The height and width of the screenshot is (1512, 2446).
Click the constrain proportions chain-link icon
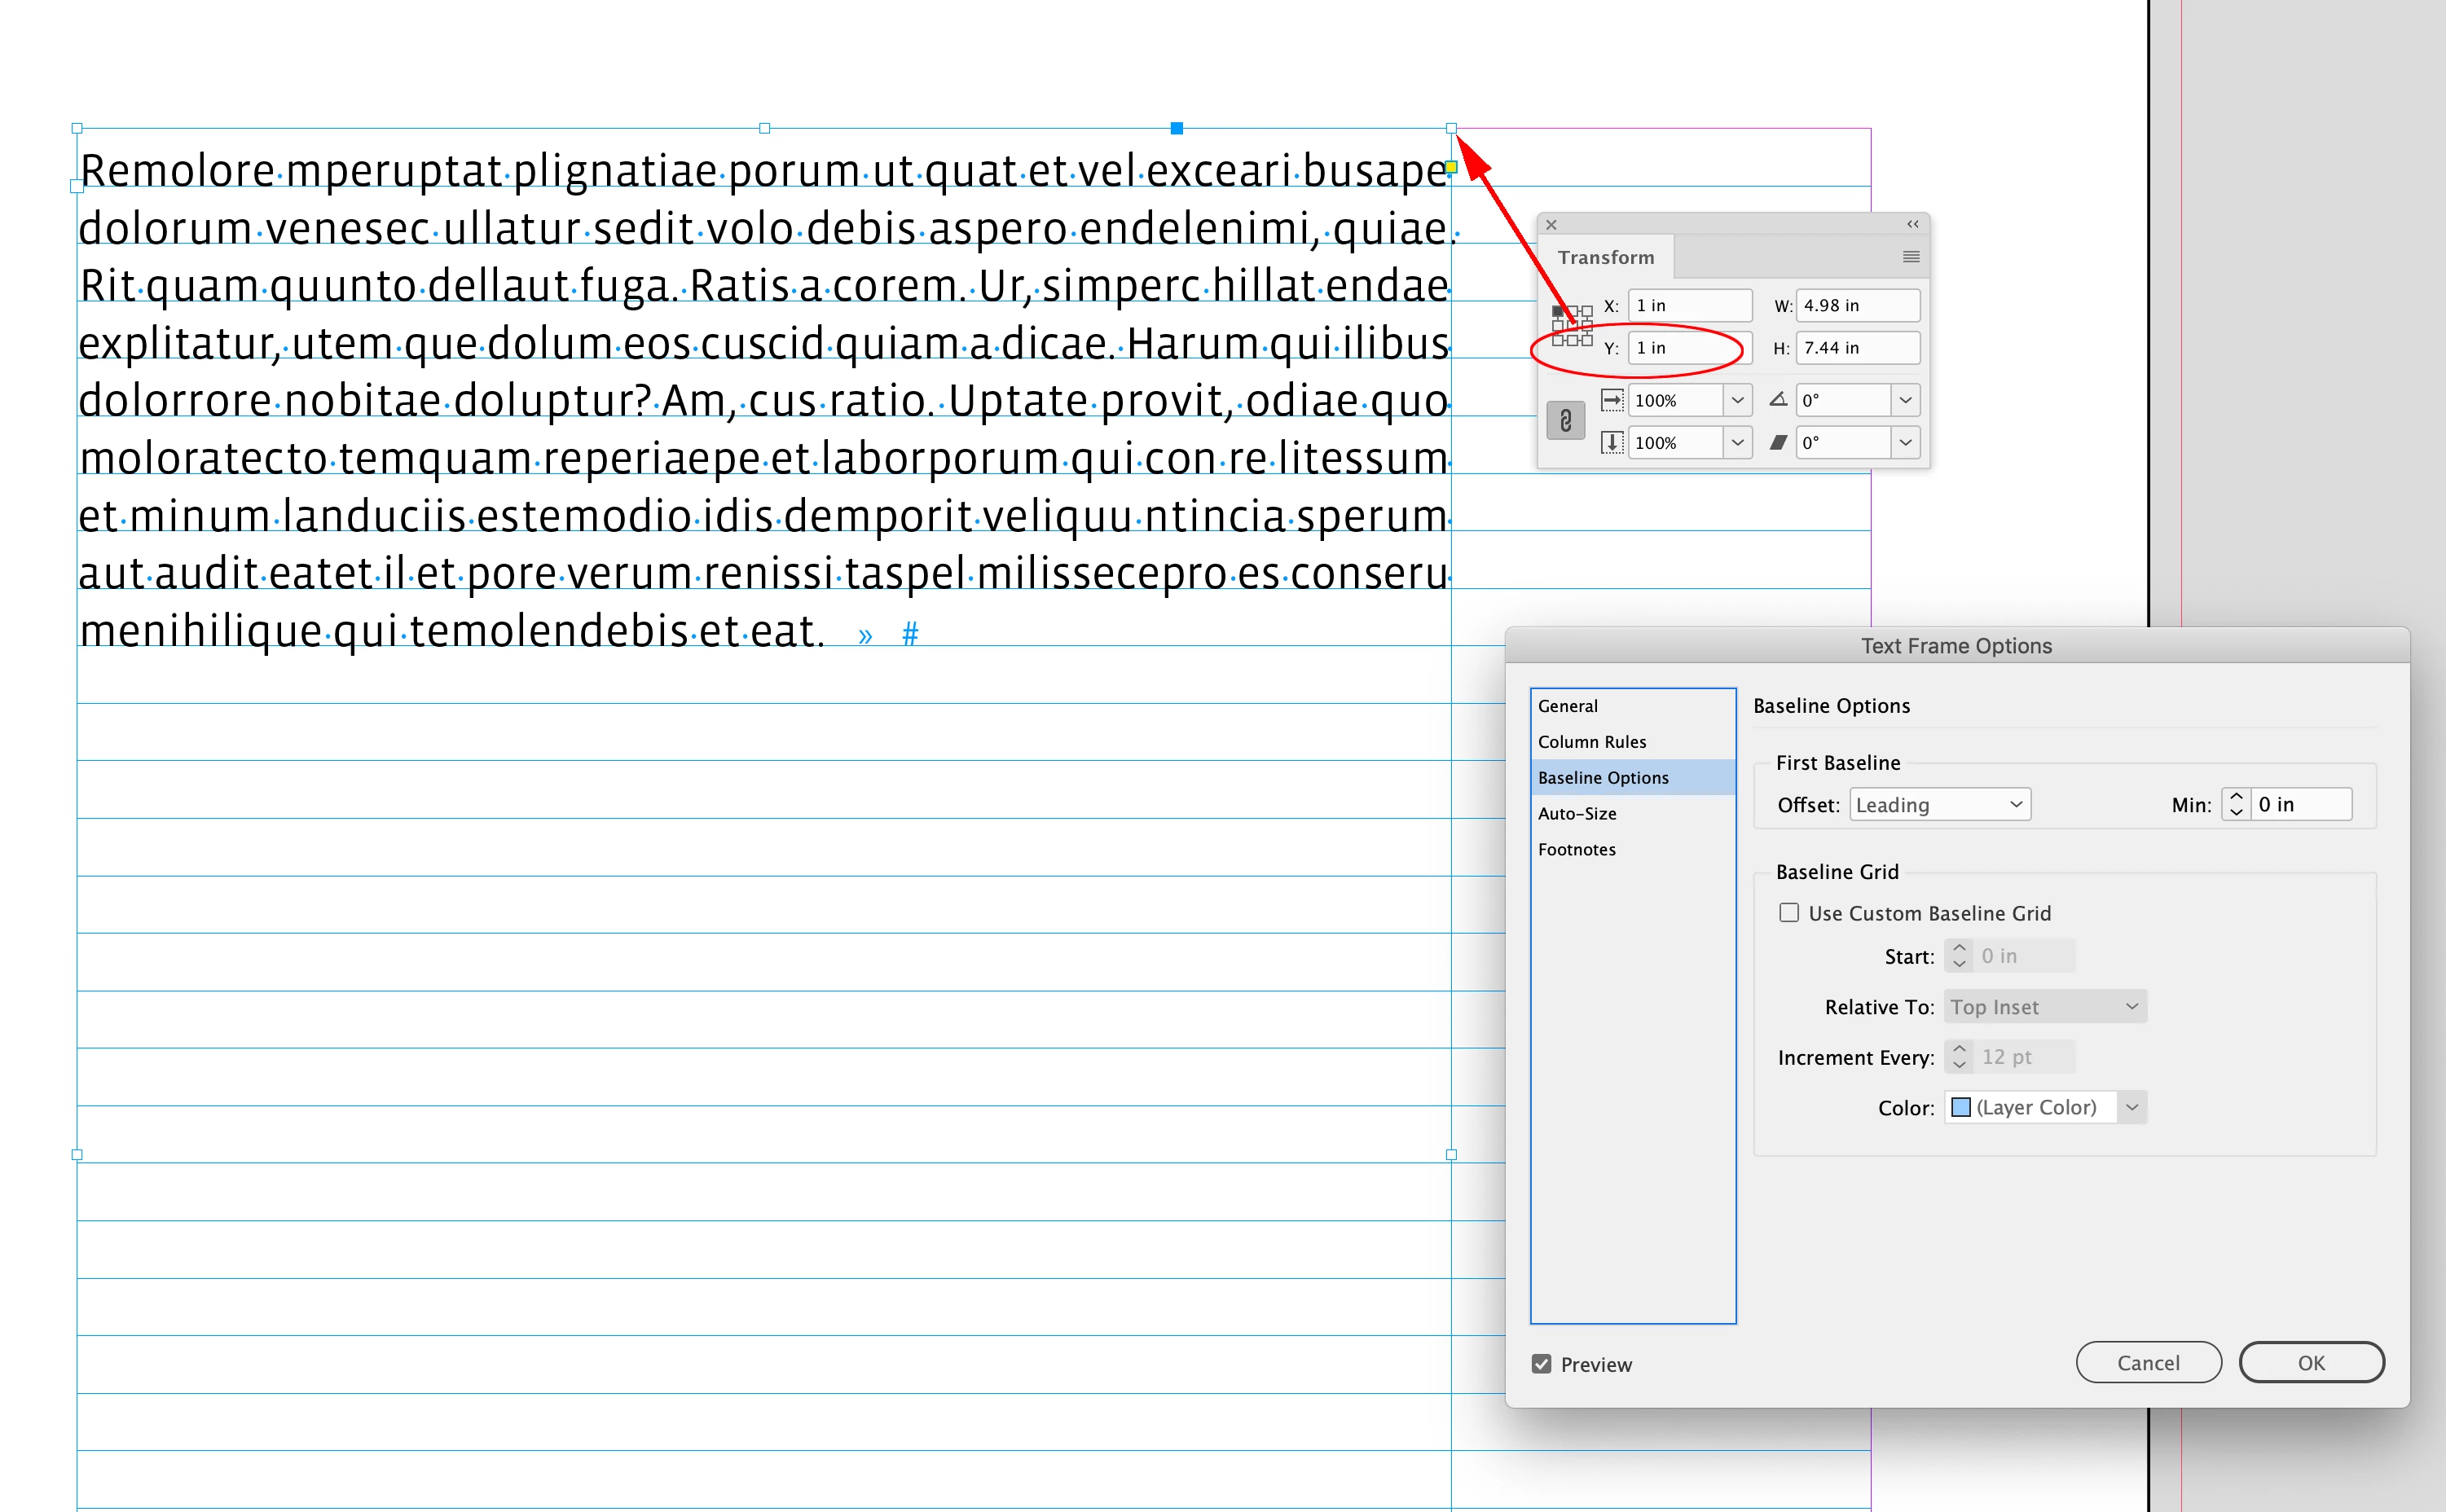(x=1565, y=421)
